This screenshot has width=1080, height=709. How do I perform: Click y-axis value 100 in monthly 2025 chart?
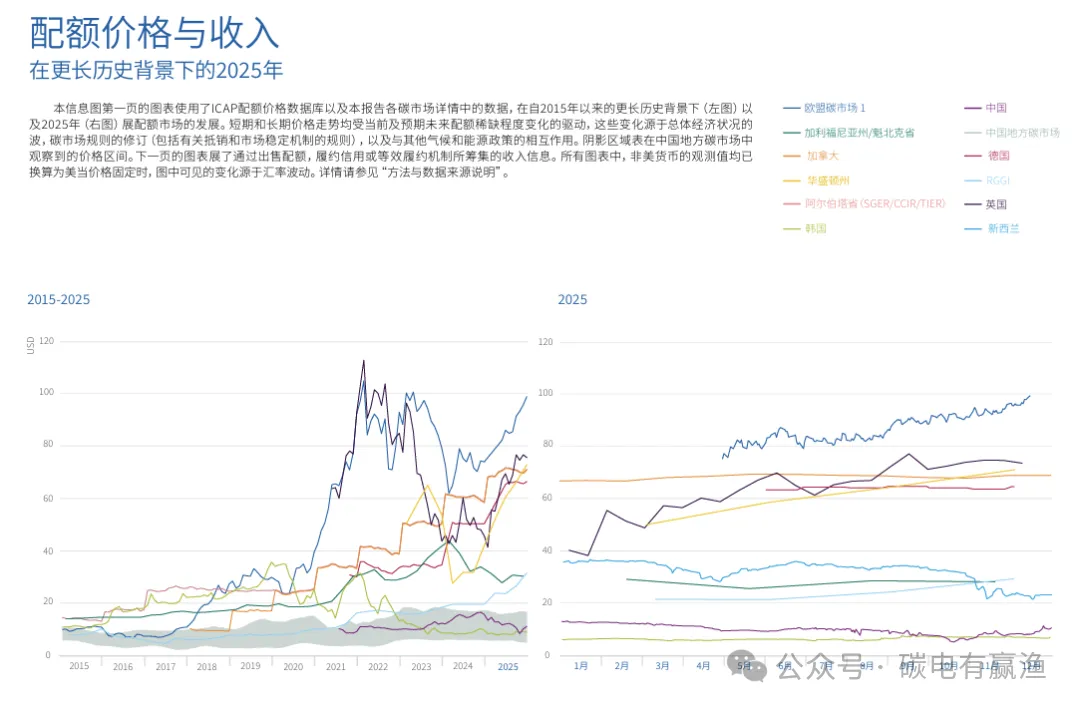[545, 393]
